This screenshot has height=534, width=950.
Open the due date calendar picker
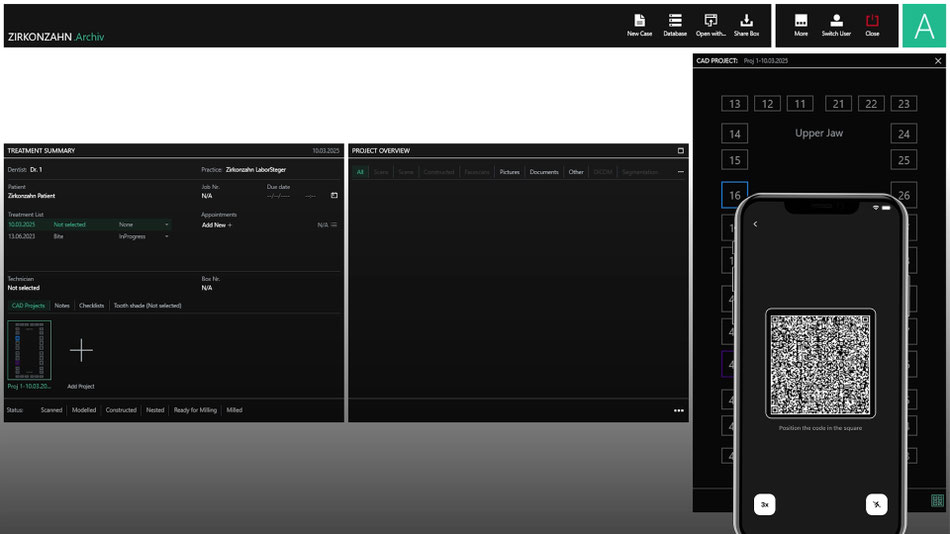(x=334, y=196)
